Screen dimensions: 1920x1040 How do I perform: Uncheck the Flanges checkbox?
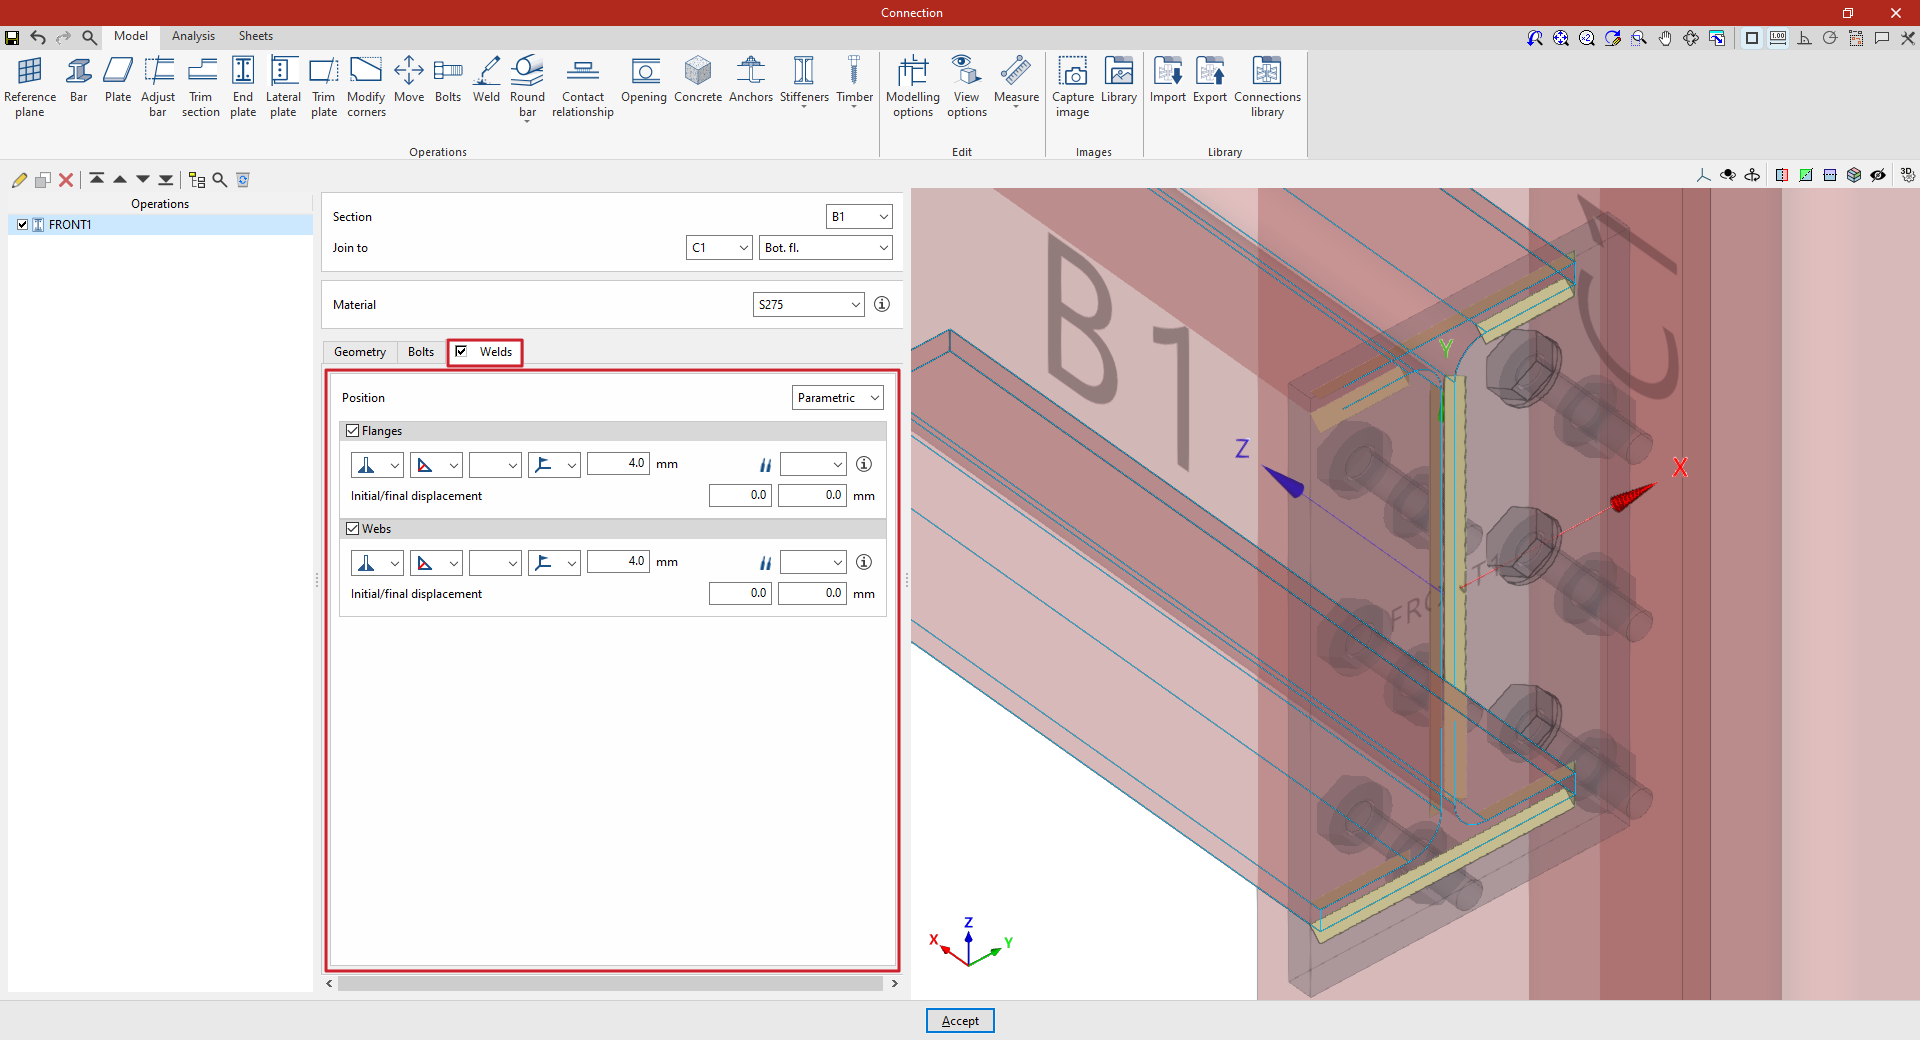pos(352,431)
